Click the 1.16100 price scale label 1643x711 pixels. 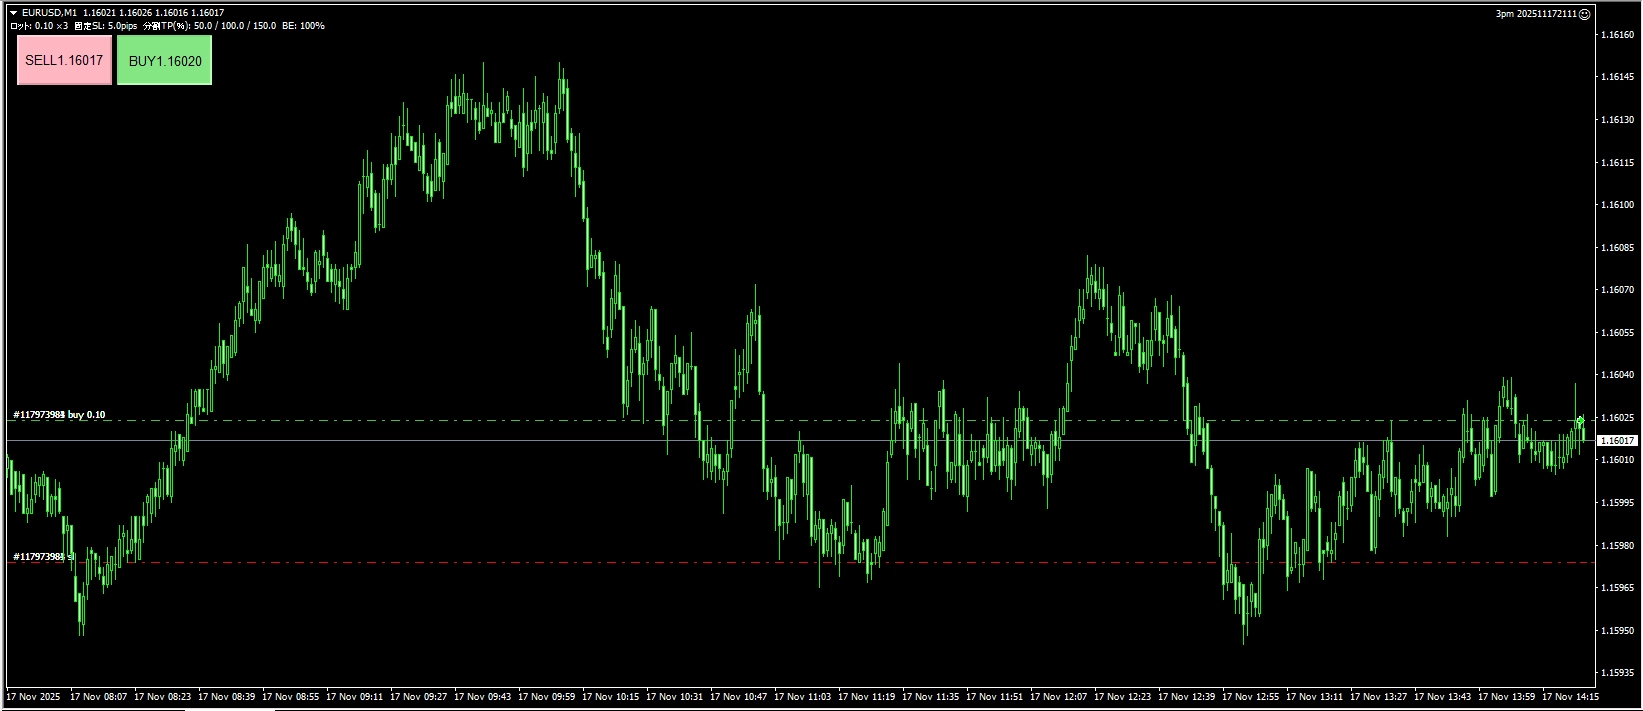click(1618, 205)
